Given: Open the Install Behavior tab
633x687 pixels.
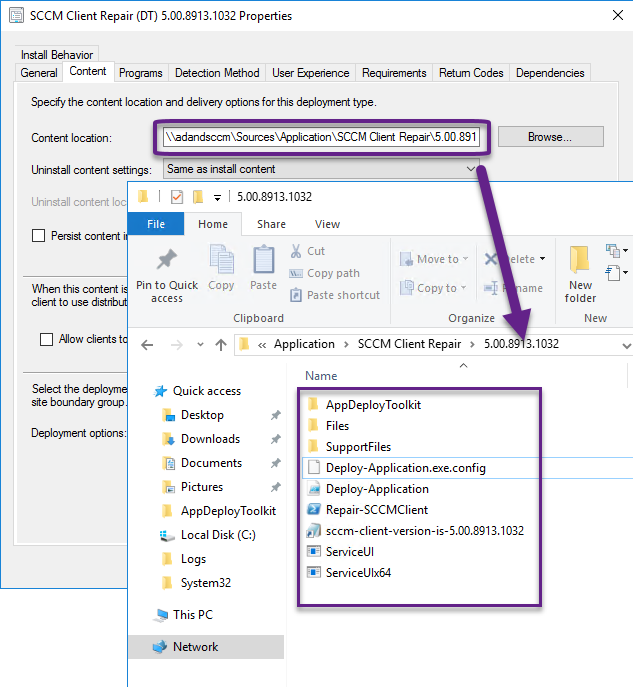Looking at the screenshot, I should pyautogui.click(x=57, y=54).
